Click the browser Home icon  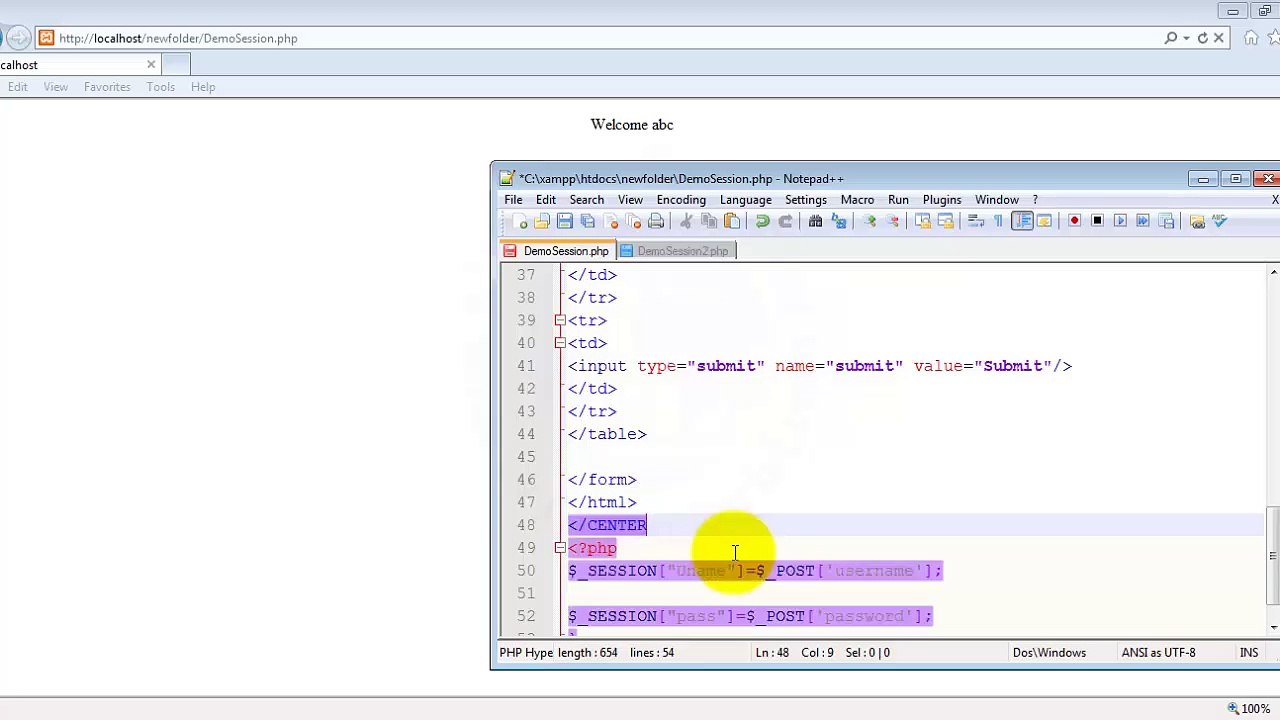click(1251, 38)
